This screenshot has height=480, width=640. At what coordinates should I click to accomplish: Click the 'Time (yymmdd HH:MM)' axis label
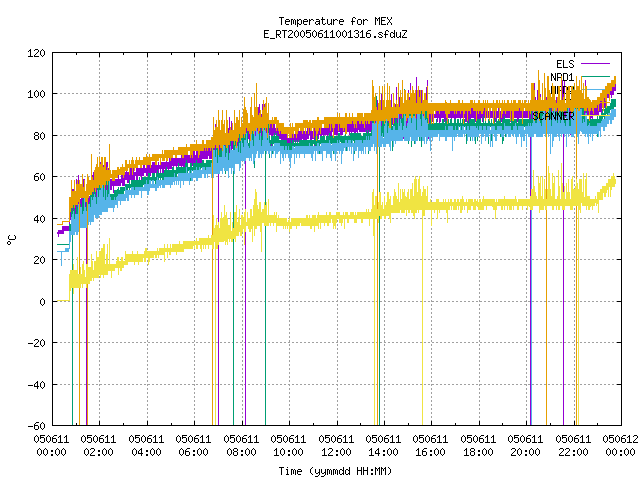click(x=336, y=471)
